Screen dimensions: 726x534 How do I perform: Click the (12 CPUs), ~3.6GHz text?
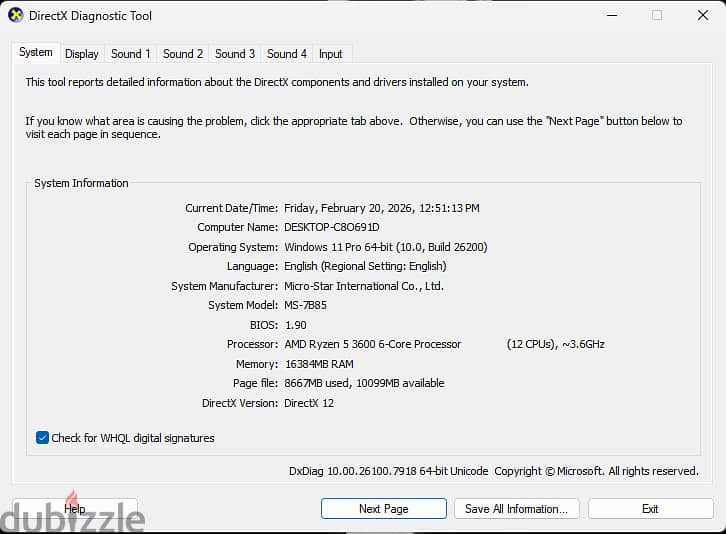pos(556,344)
